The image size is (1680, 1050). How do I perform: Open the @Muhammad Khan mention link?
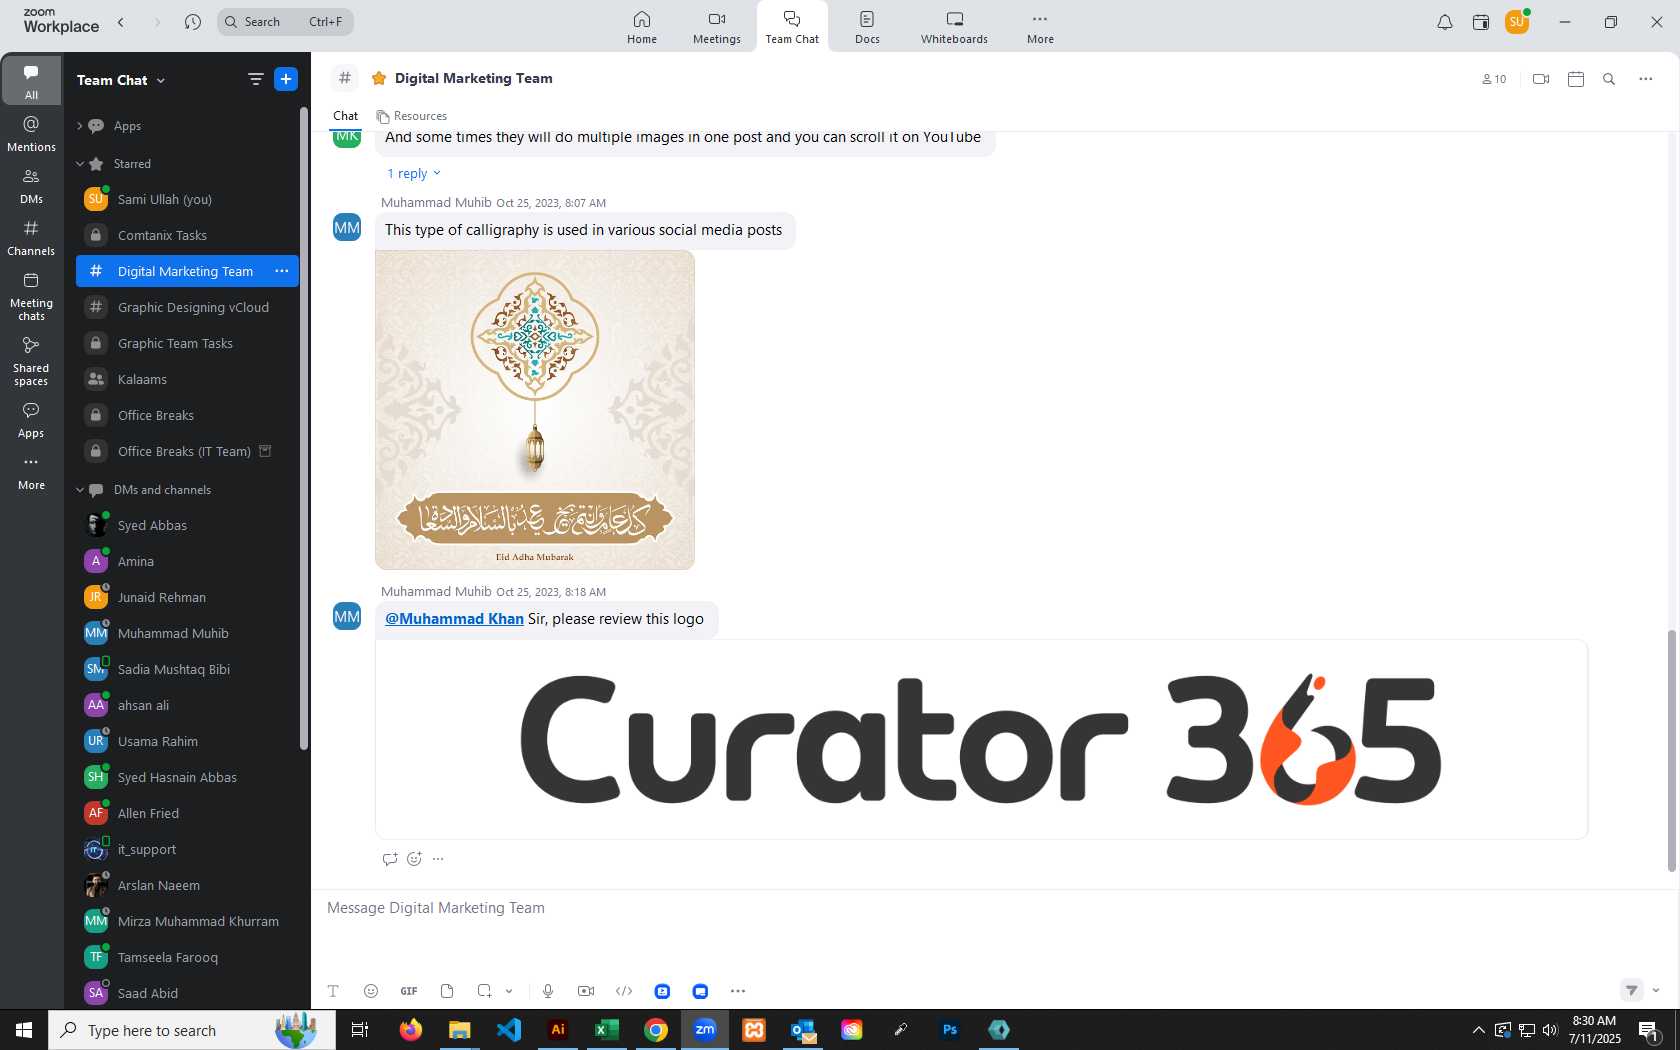(454, 619)
